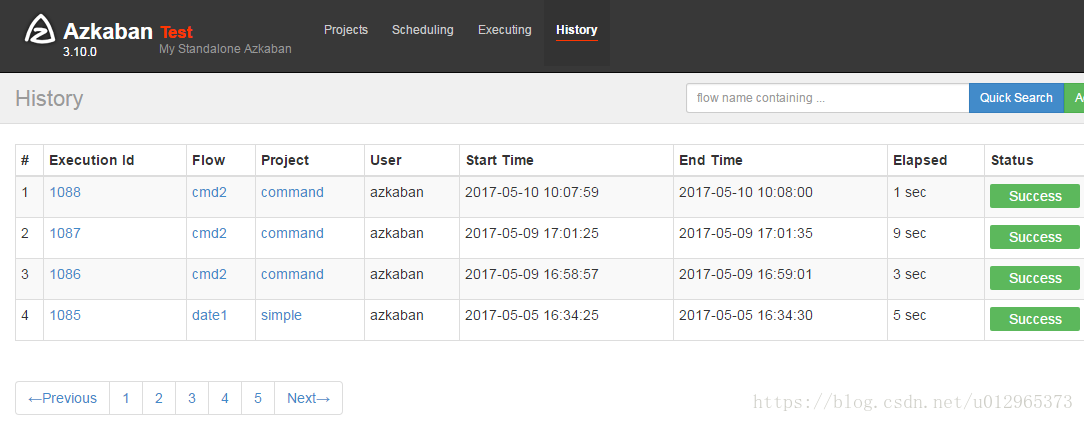The height and width of the screenshot is (422, 1084).
Task: Open command project in first row
Action: click(292, 192)
